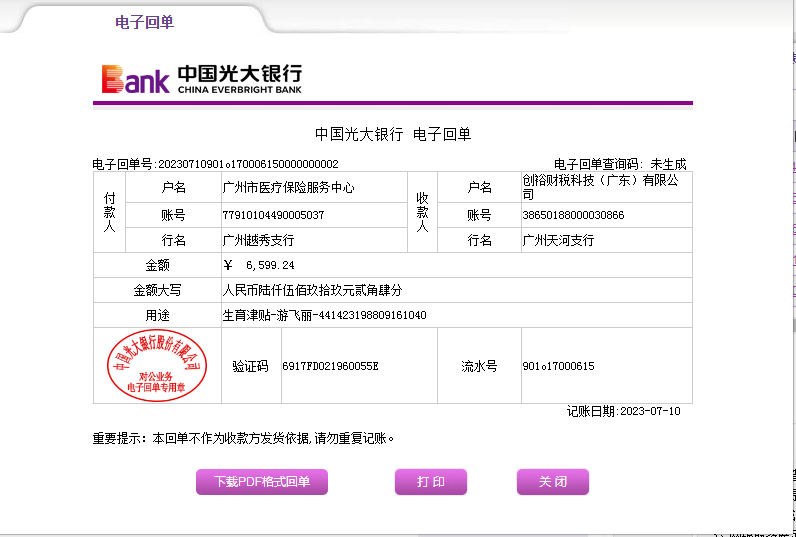Screen dimensions: 796x537
Task: Click payer account 77910104490005037
Action: tap(273, 215)
